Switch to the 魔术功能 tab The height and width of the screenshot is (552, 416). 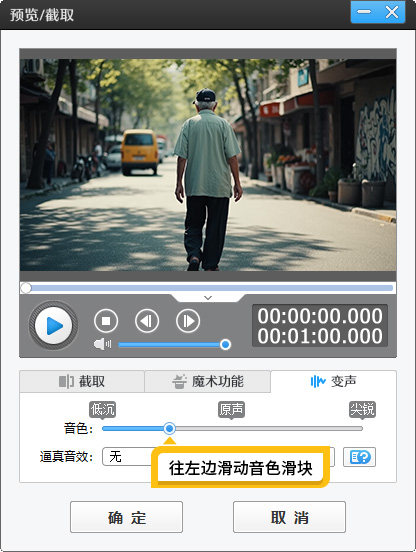(208, 381)
